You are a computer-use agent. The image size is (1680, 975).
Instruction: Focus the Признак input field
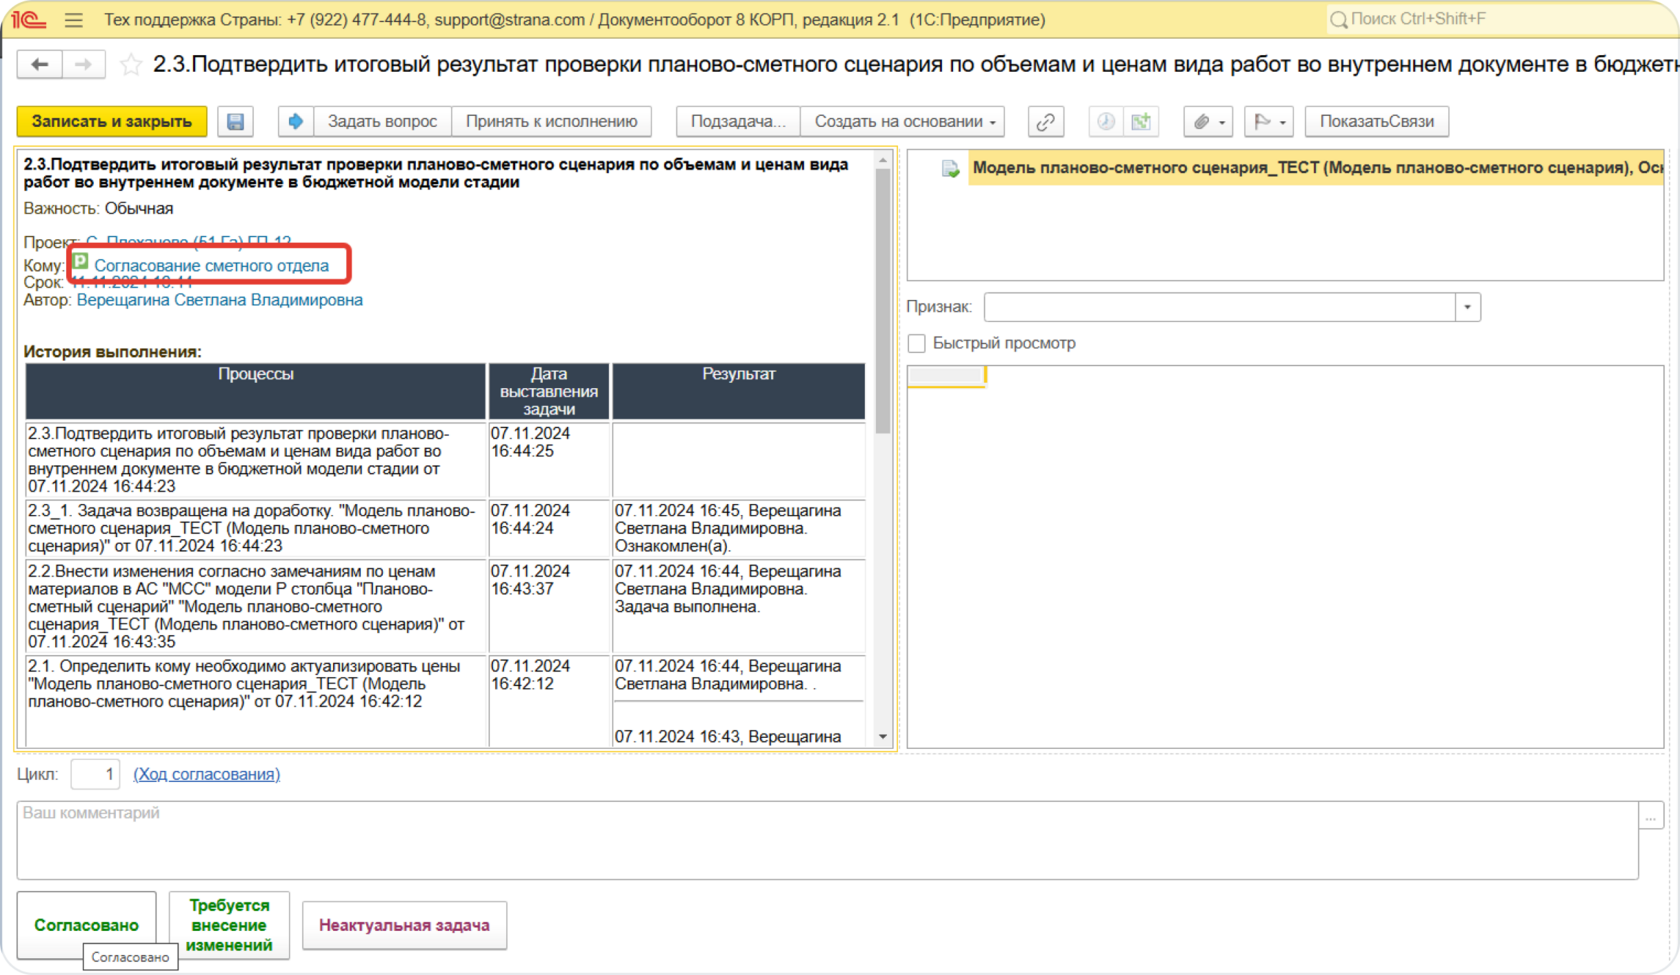point(1220,307)
